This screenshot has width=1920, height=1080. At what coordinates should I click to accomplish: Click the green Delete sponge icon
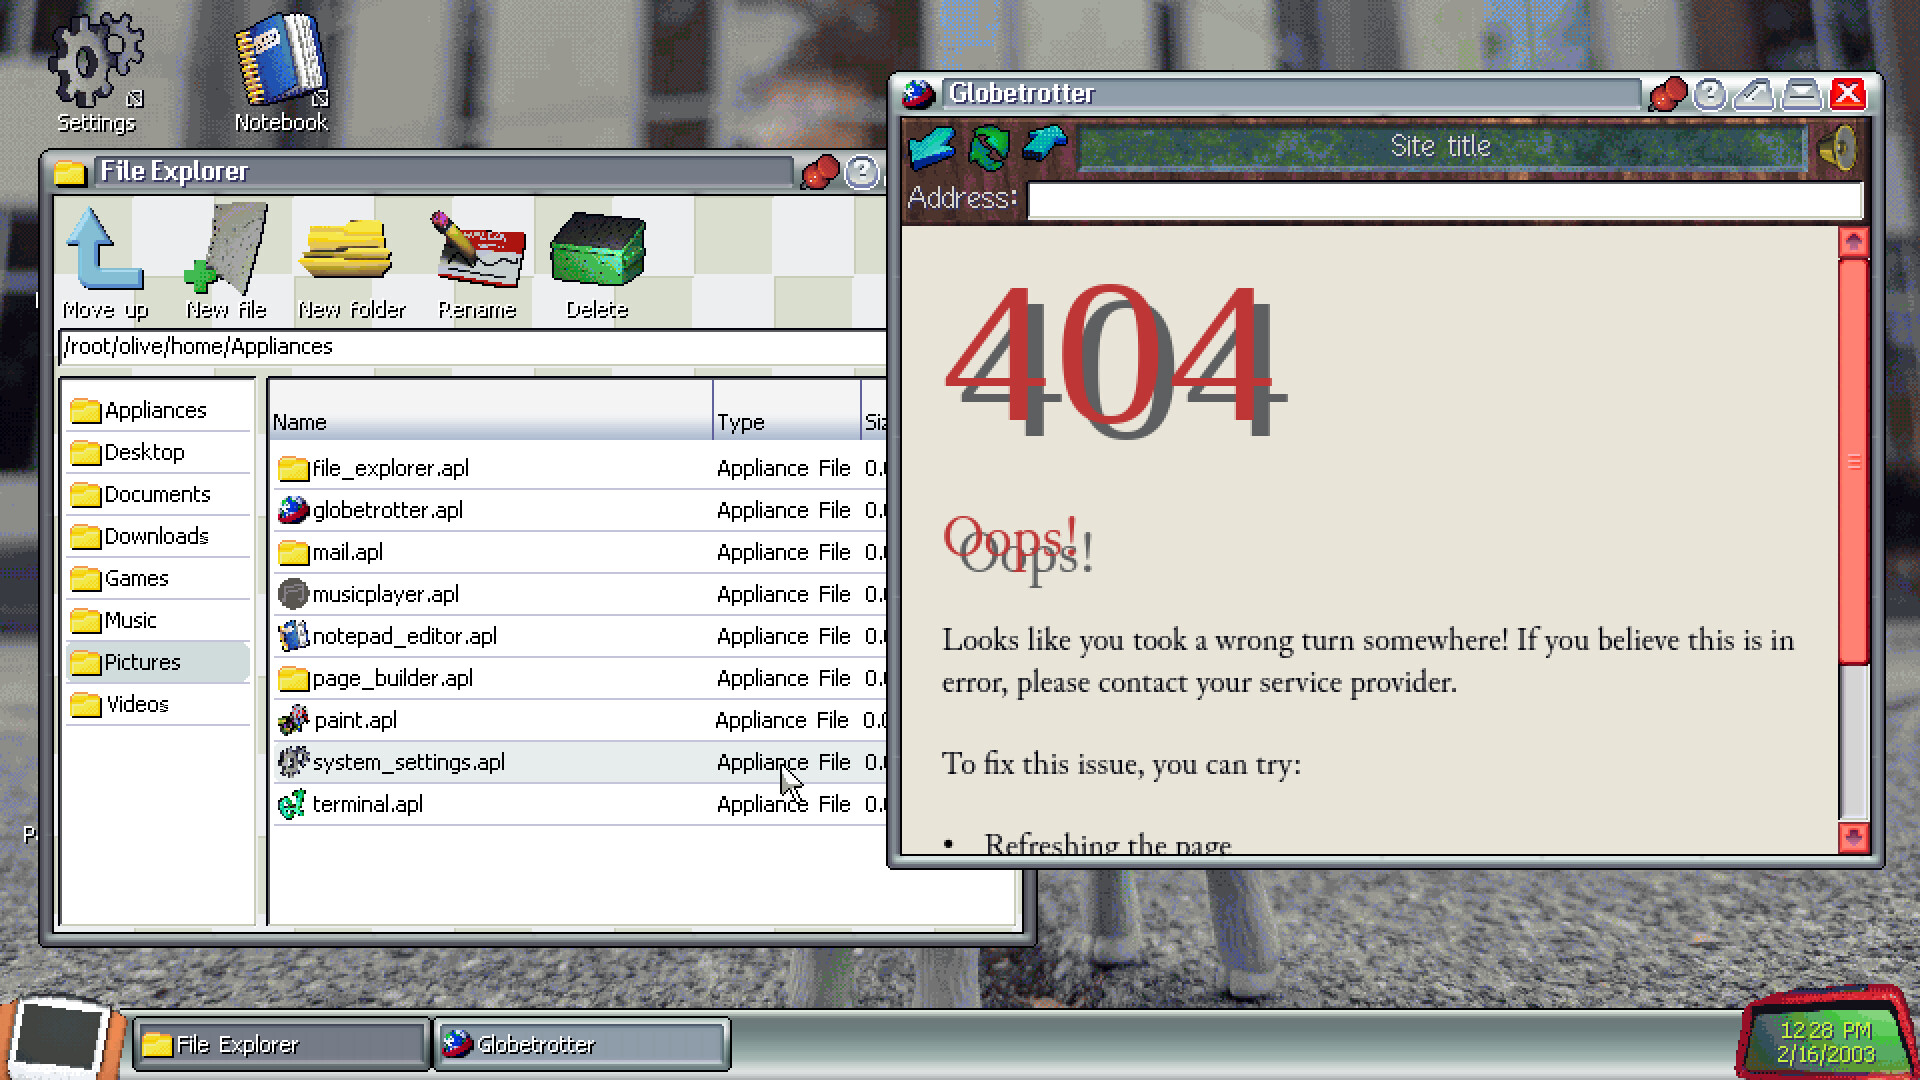pyautogui.click(x=596, y=250)
